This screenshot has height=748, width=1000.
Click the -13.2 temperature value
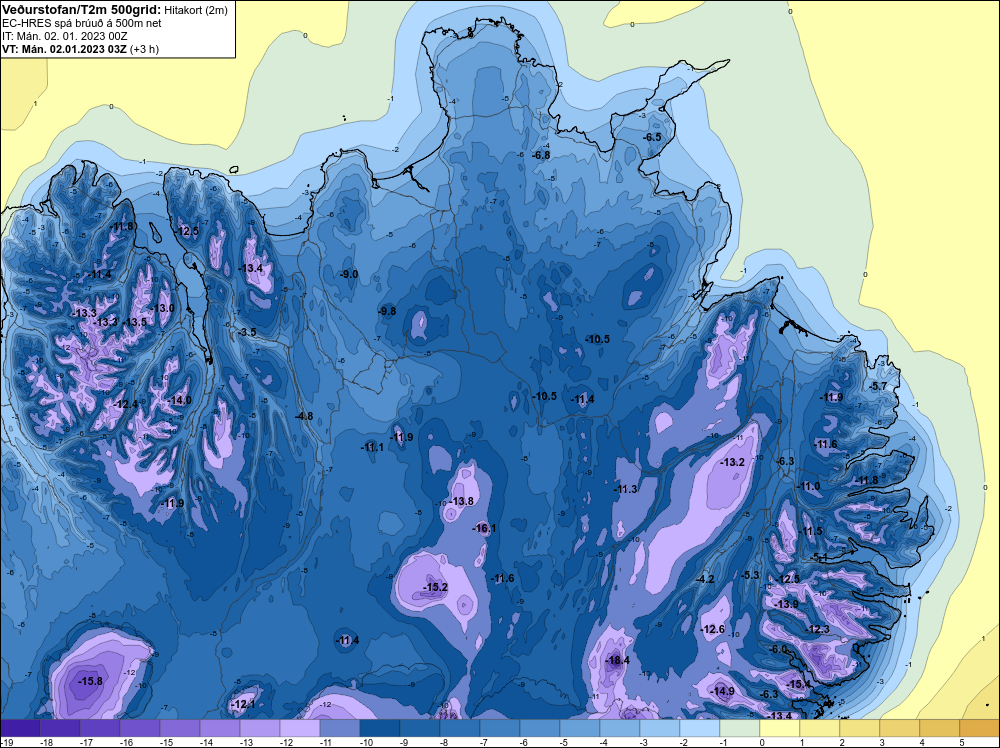(732, 462)
